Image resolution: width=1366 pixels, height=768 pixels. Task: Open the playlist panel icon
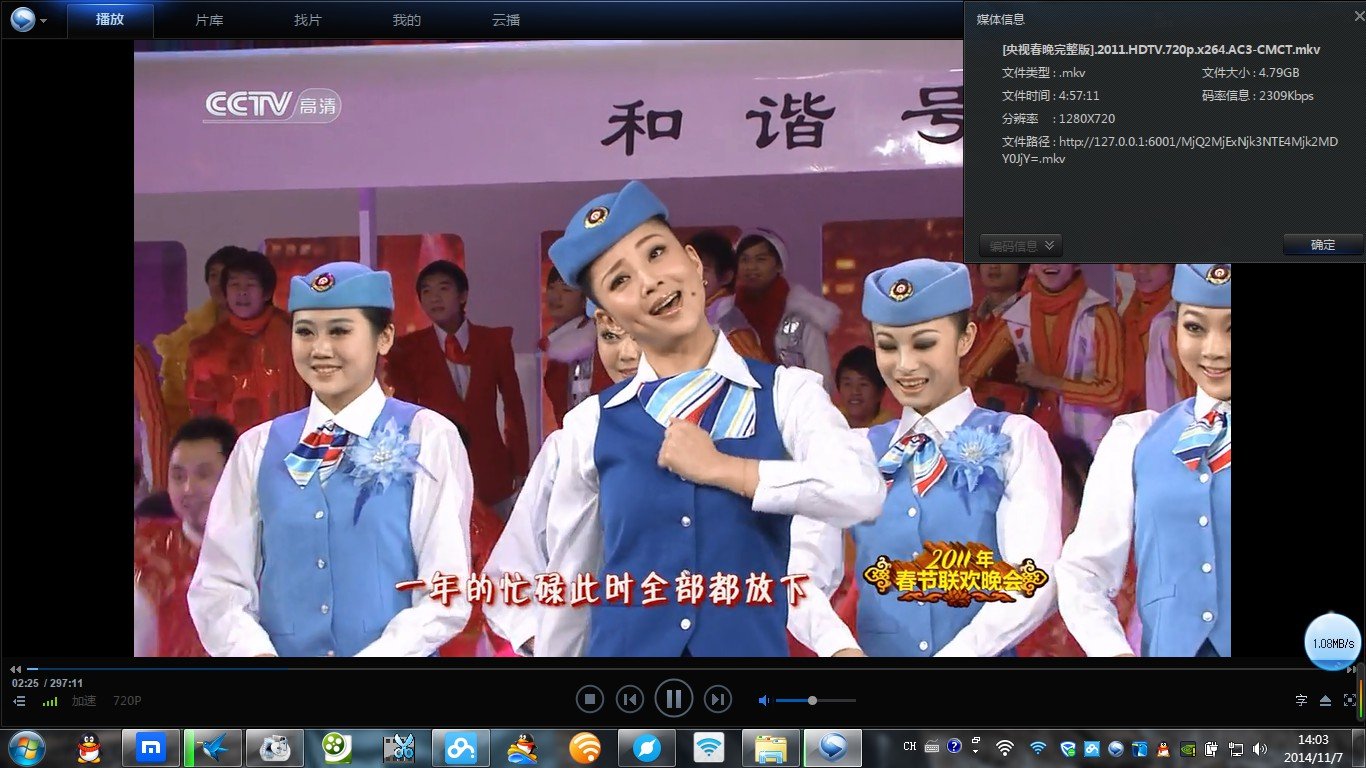(x=19, y=699)
